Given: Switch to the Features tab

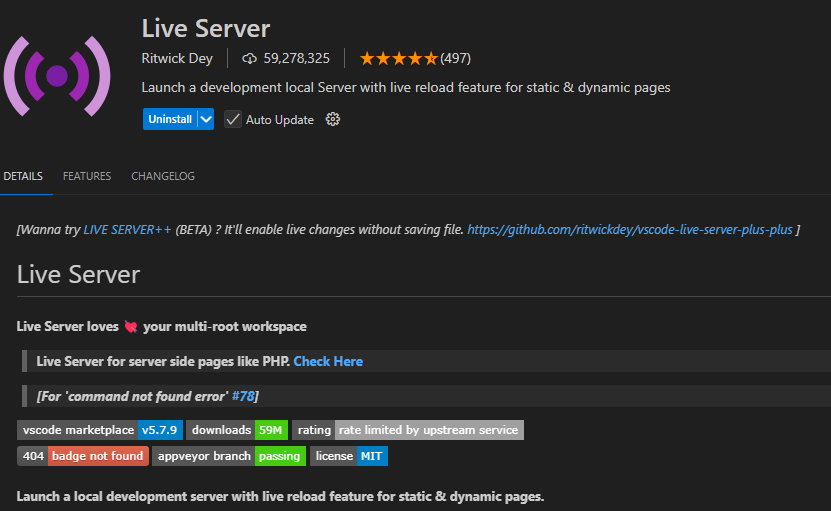Looking at the screenshot, I should click(87, 176).
